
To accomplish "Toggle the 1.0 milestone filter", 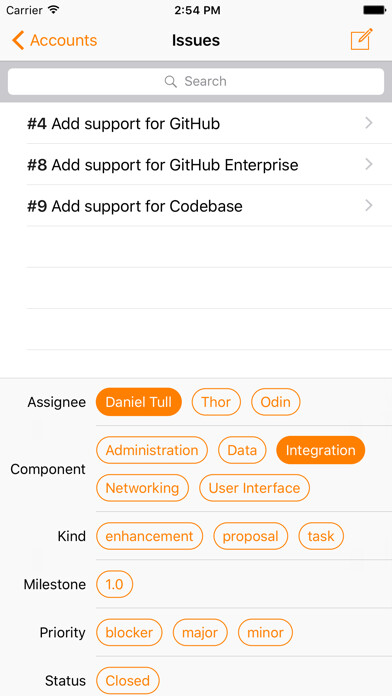I will click(115, 584).
